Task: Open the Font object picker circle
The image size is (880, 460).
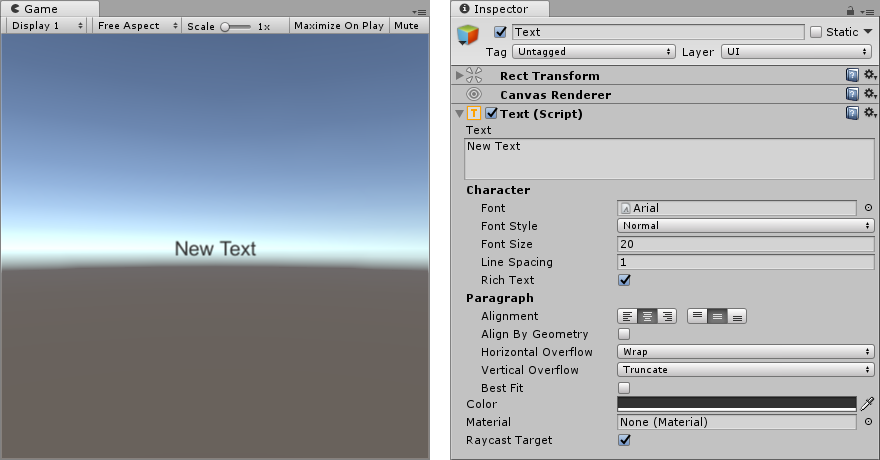Action: pos(868,208)
